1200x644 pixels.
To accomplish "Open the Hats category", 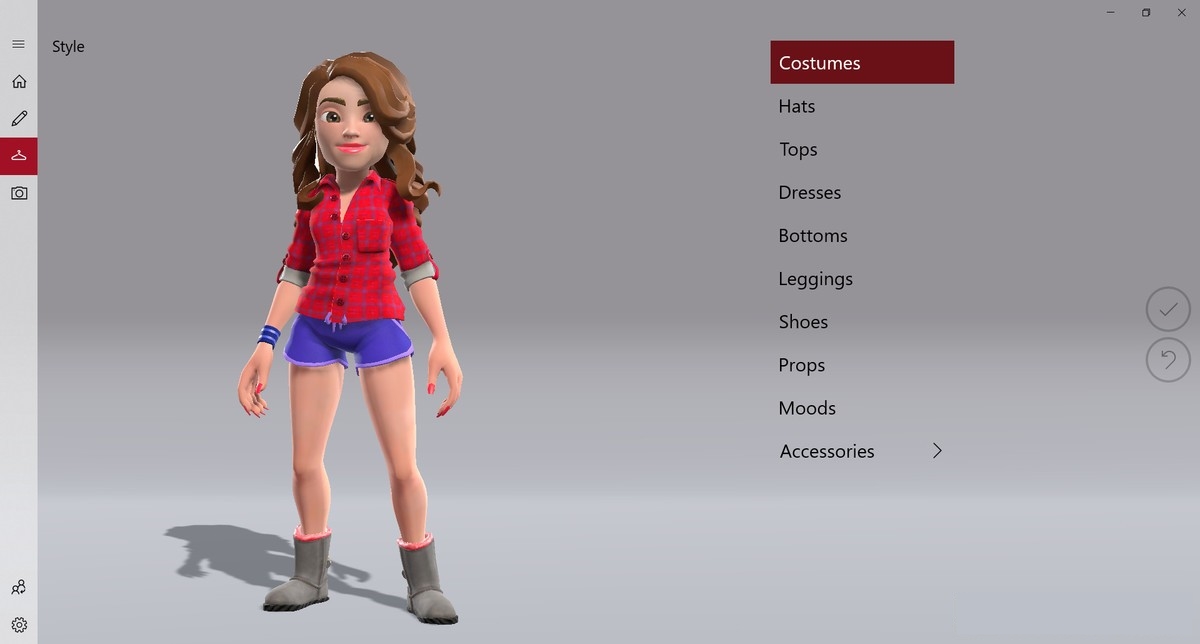I will (x=797, y=106).
